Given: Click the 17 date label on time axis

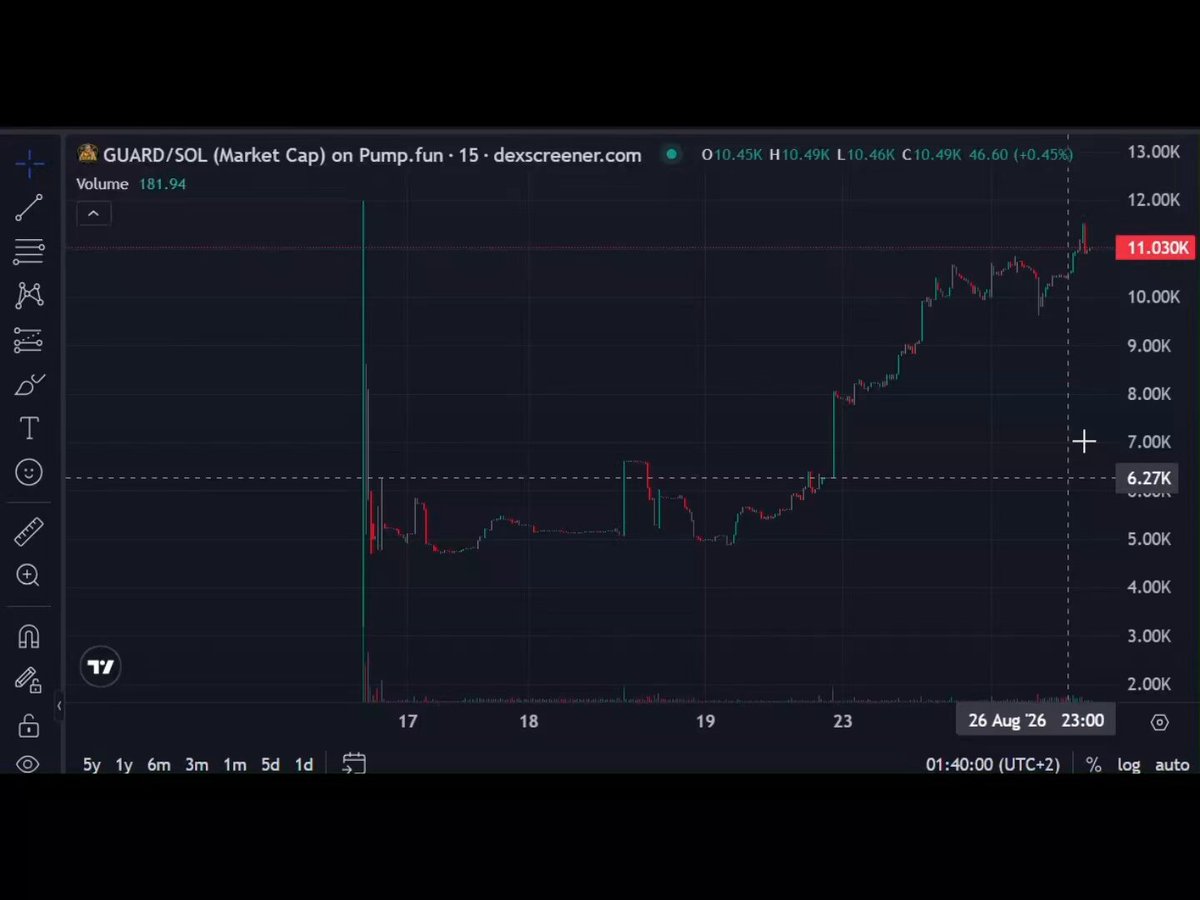Looking at the screenshot, I should (407, 722).
